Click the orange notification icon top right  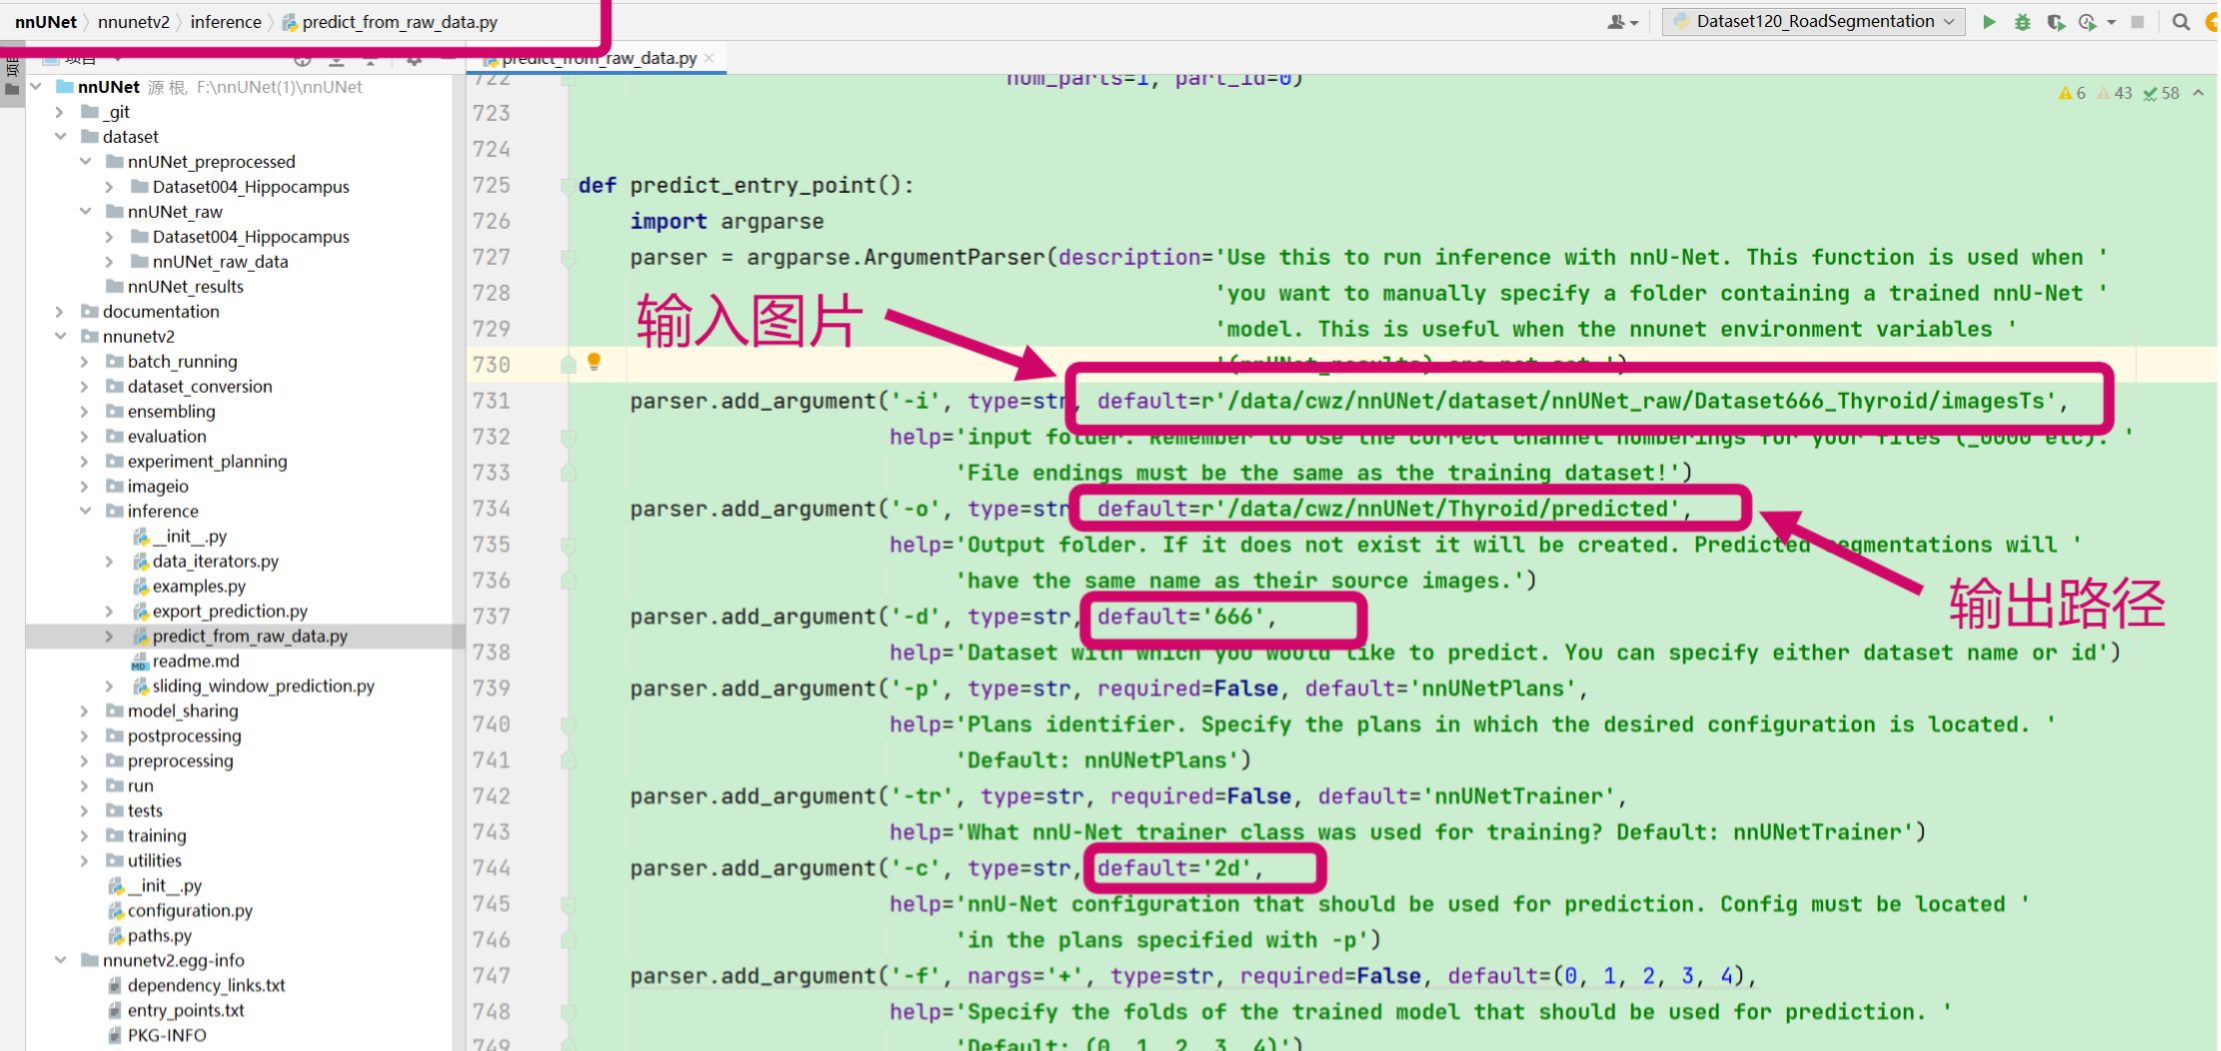coord(2213,20)
